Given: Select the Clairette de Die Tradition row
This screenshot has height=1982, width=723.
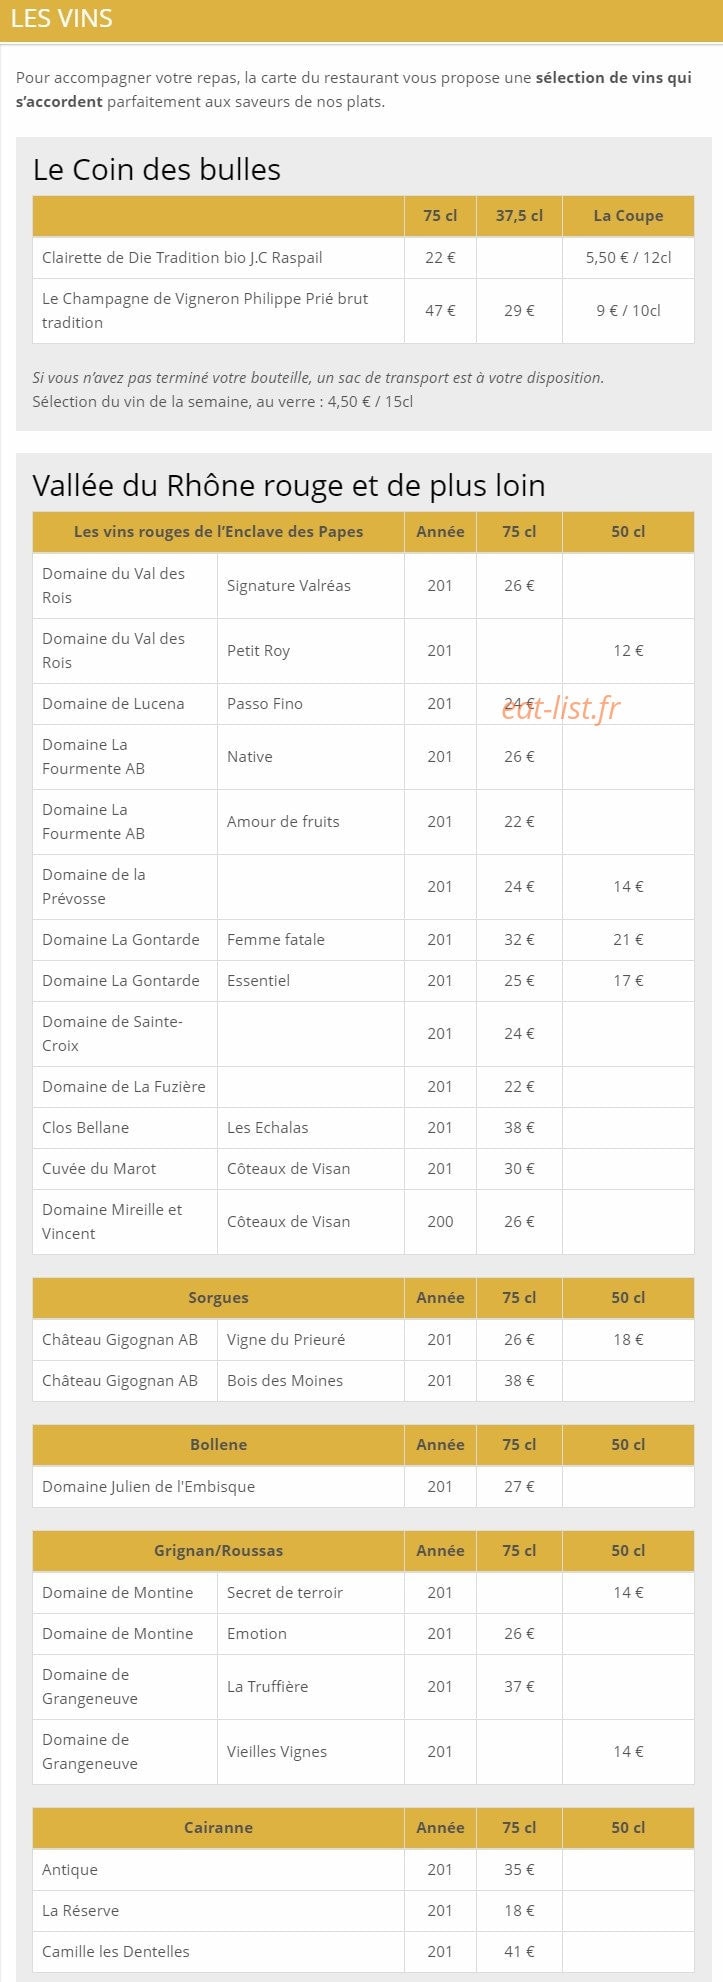Looking at the screenshot, I should (x=363, y=257).
